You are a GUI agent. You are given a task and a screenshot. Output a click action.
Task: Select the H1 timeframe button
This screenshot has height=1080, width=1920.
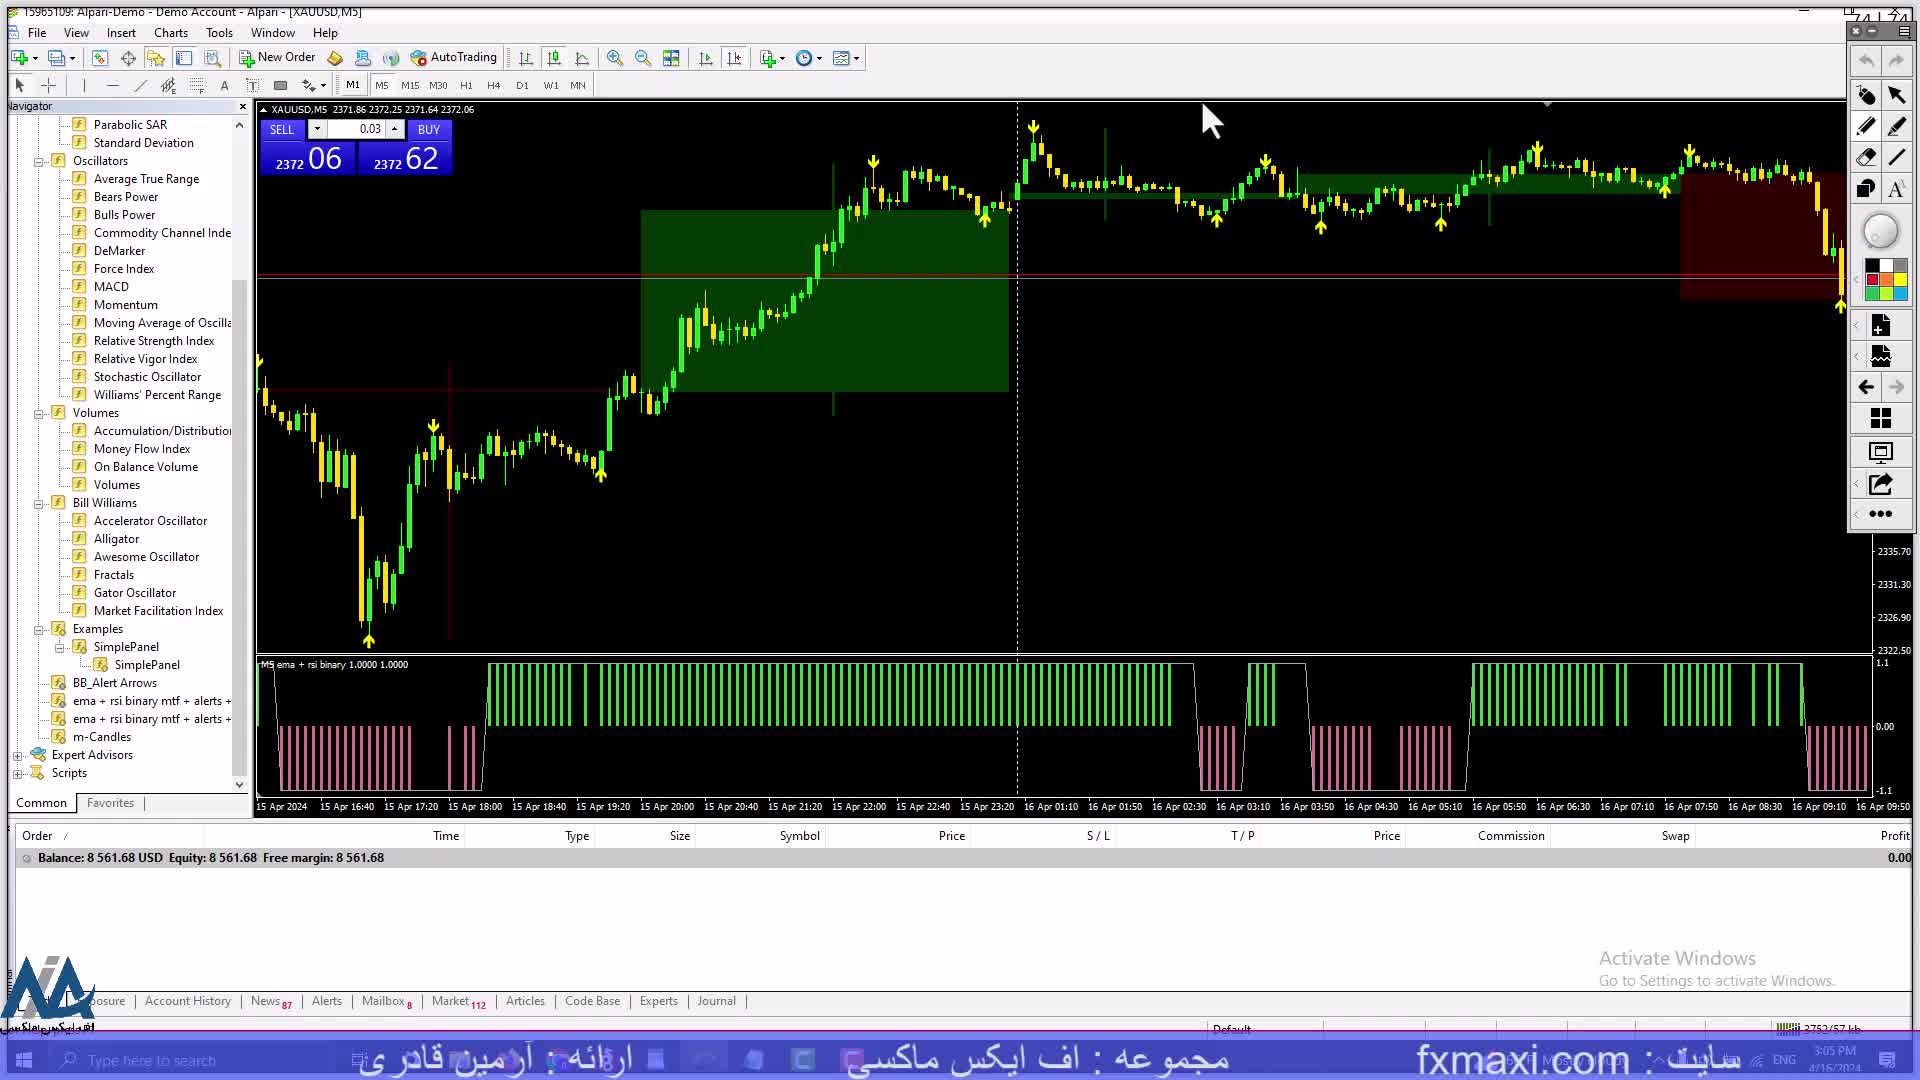tap(466, 85)
